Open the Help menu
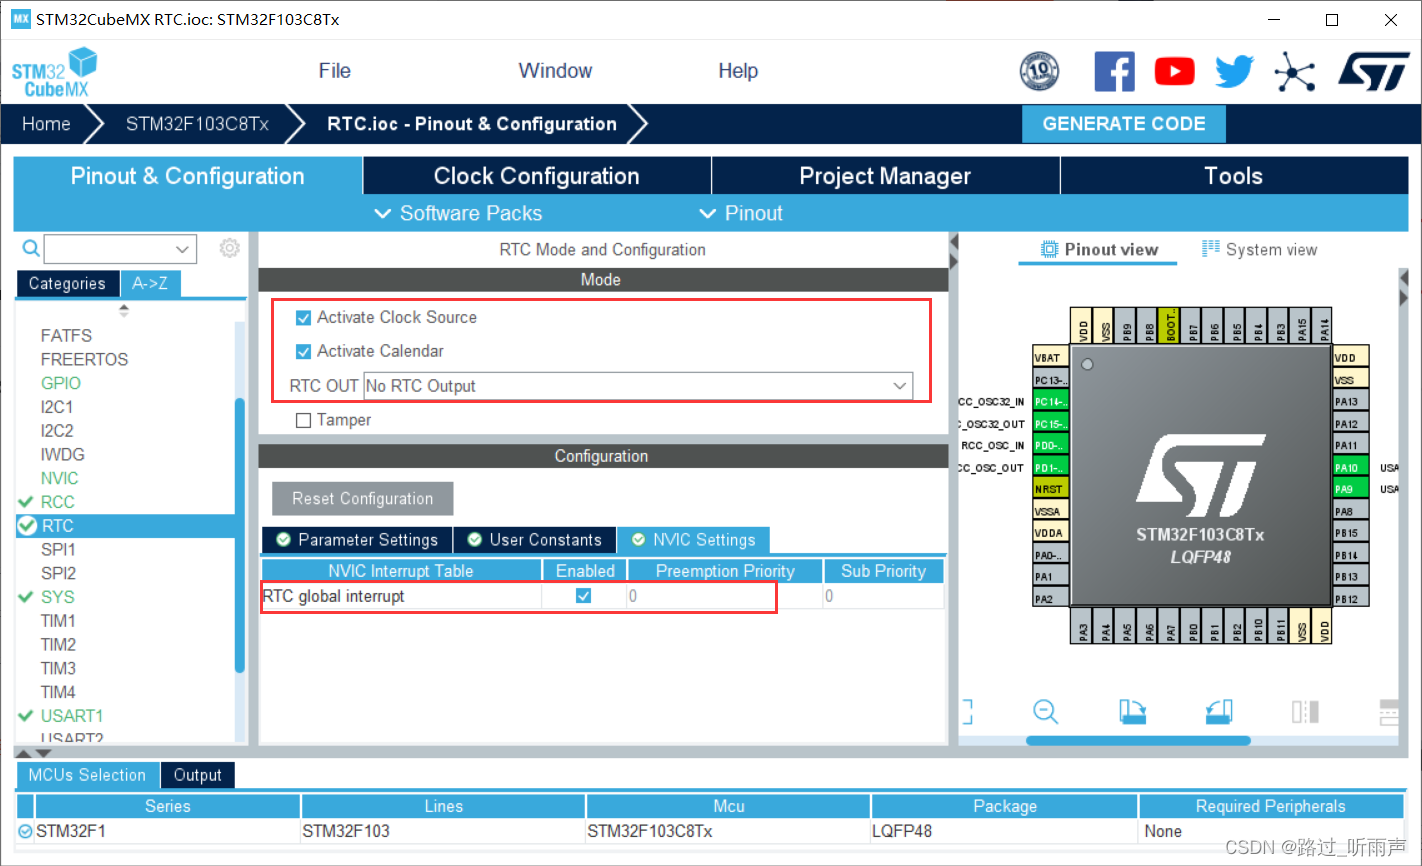 [738, 71]
